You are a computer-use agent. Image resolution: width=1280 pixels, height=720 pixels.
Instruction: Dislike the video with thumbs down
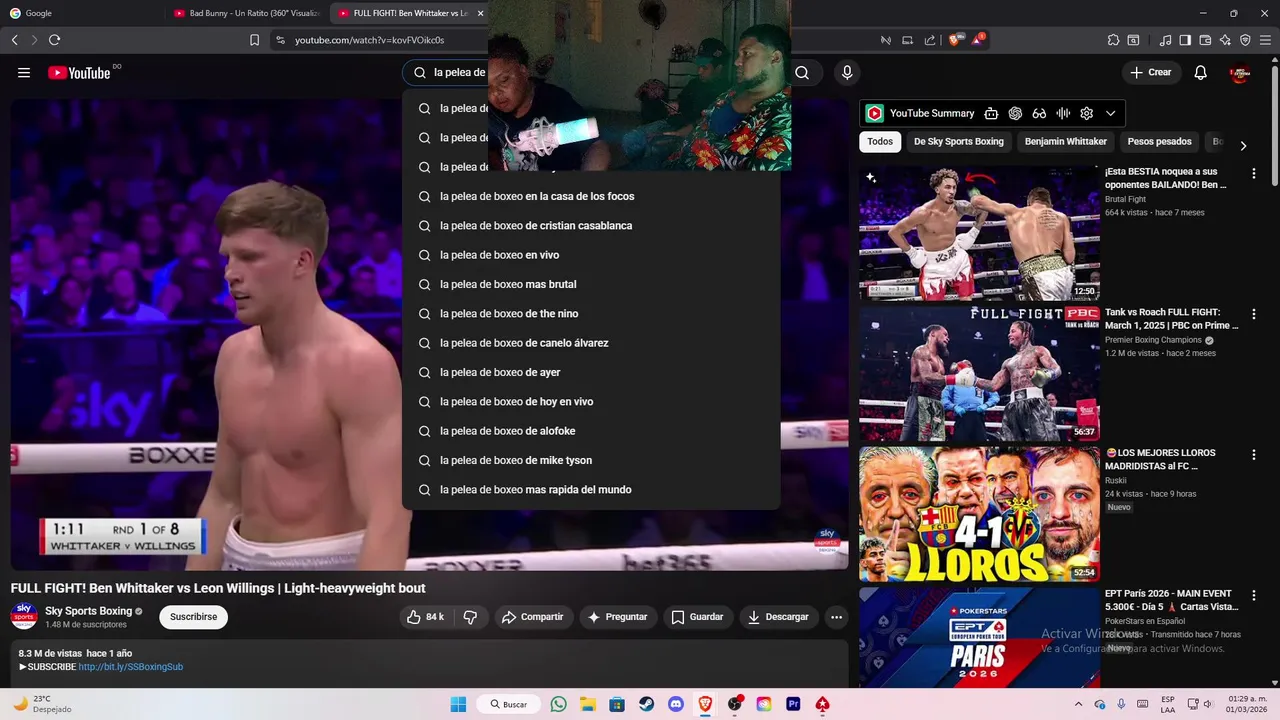470,617
